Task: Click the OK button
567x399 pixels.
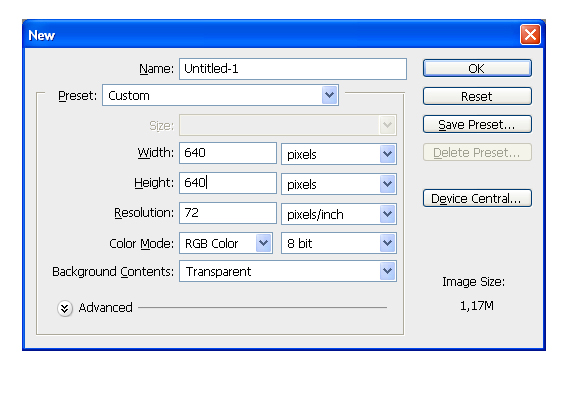Action: [x=477, y=68]
